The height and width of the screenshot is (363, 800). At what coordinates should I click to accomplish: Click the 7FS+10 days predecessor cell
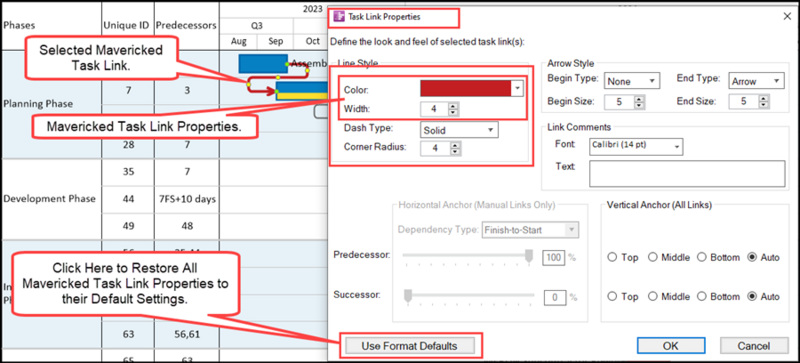(x=186, y=199)
